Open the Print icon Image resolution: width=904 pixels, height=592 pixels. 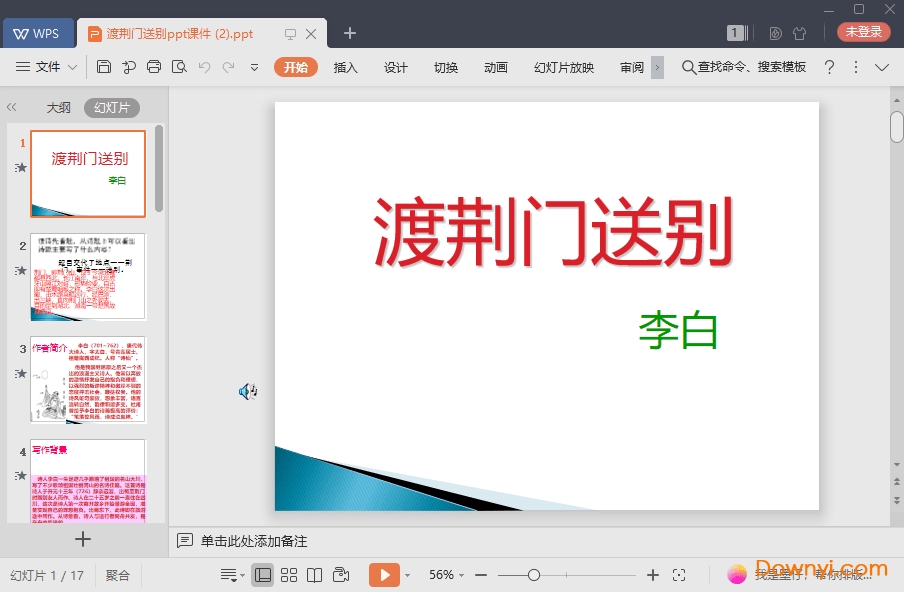155,67
